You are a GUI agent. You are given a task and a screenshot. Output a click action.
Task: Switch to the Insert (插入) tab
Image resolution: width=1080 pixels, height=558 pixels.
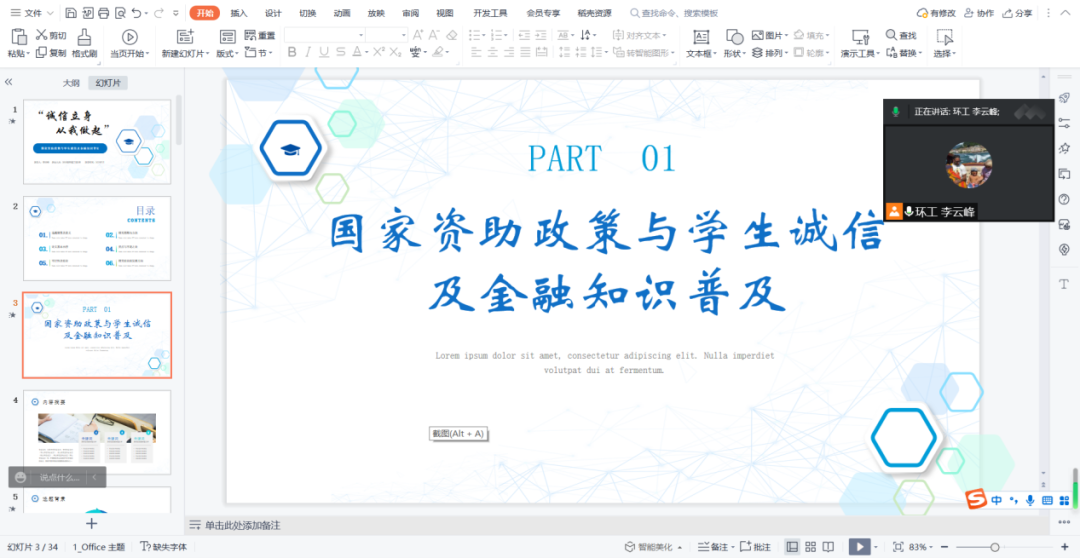[x=239, y=13]
